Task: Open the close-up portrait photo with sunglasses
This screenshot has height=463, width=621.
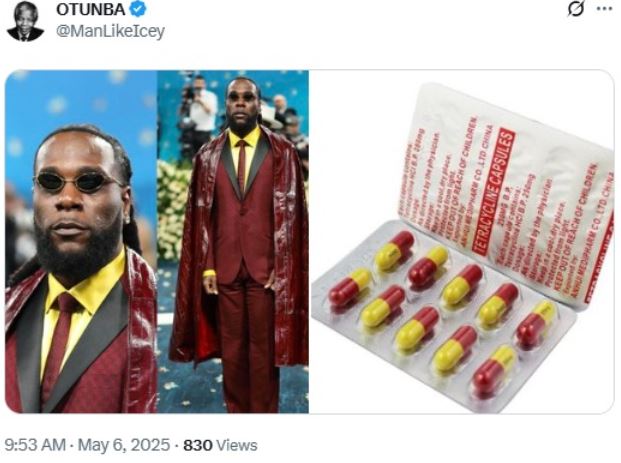Action: (x=81, y=242)
